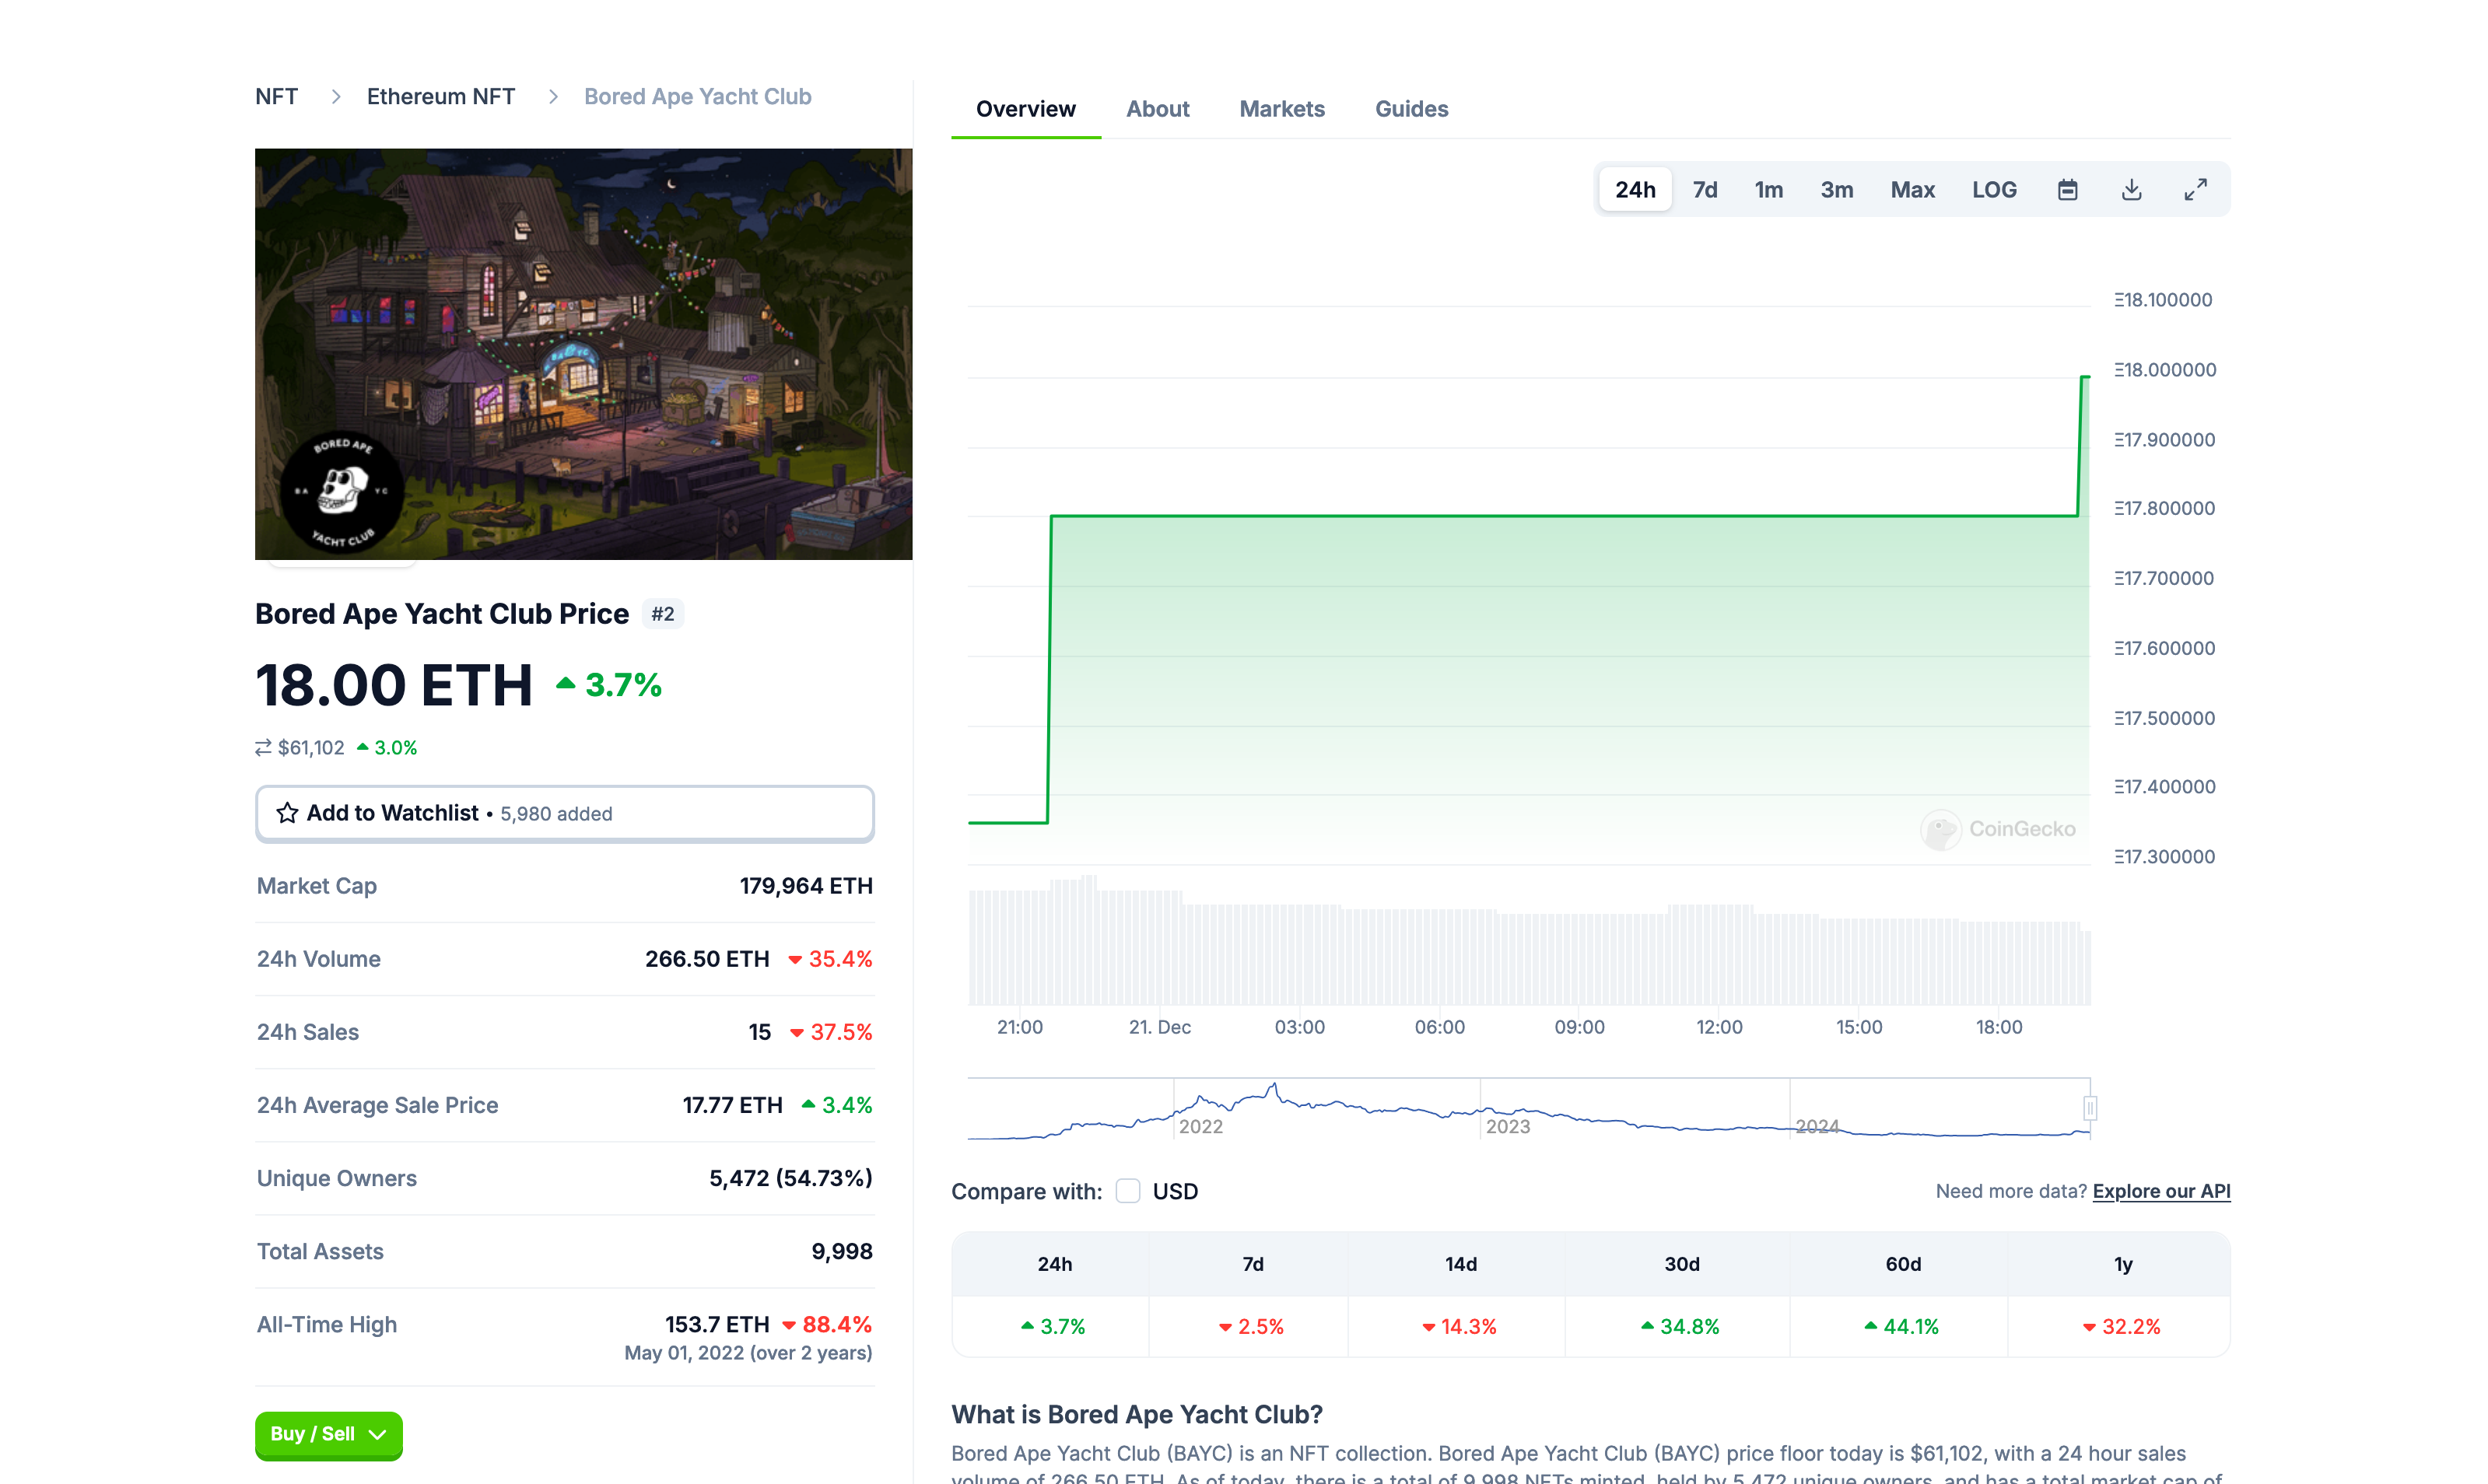Open the Guides tab

[x=1411, y=109]
